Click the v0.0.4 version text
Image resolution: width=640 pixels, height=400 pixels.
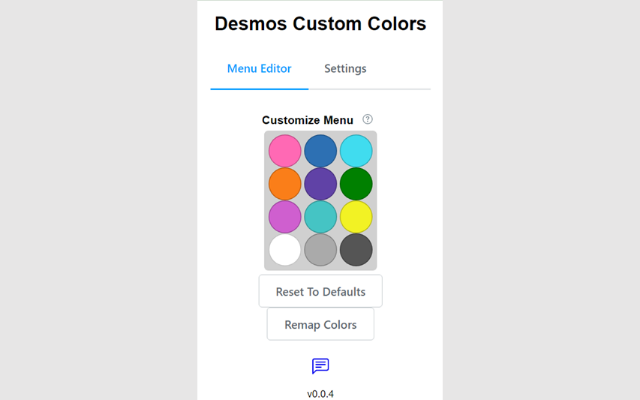click(320, 394)
